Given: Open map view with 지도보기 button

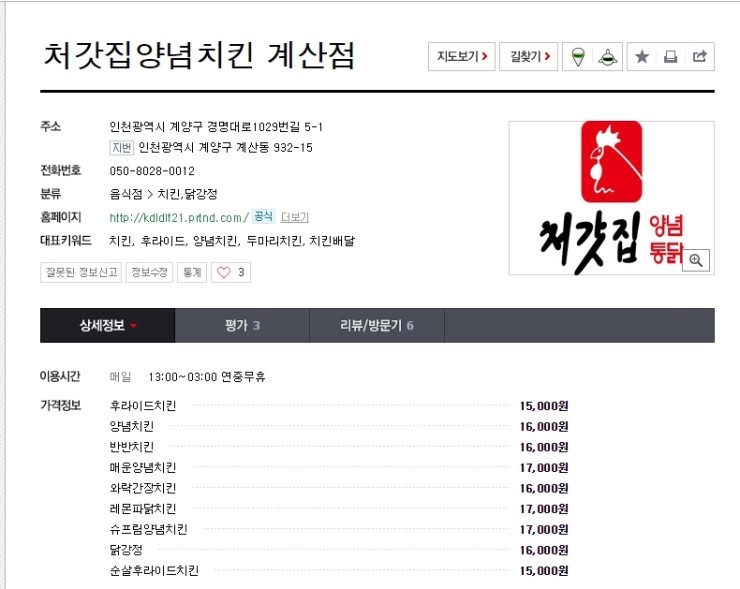Looking at the screenshot, I should (x=462, y=57).
